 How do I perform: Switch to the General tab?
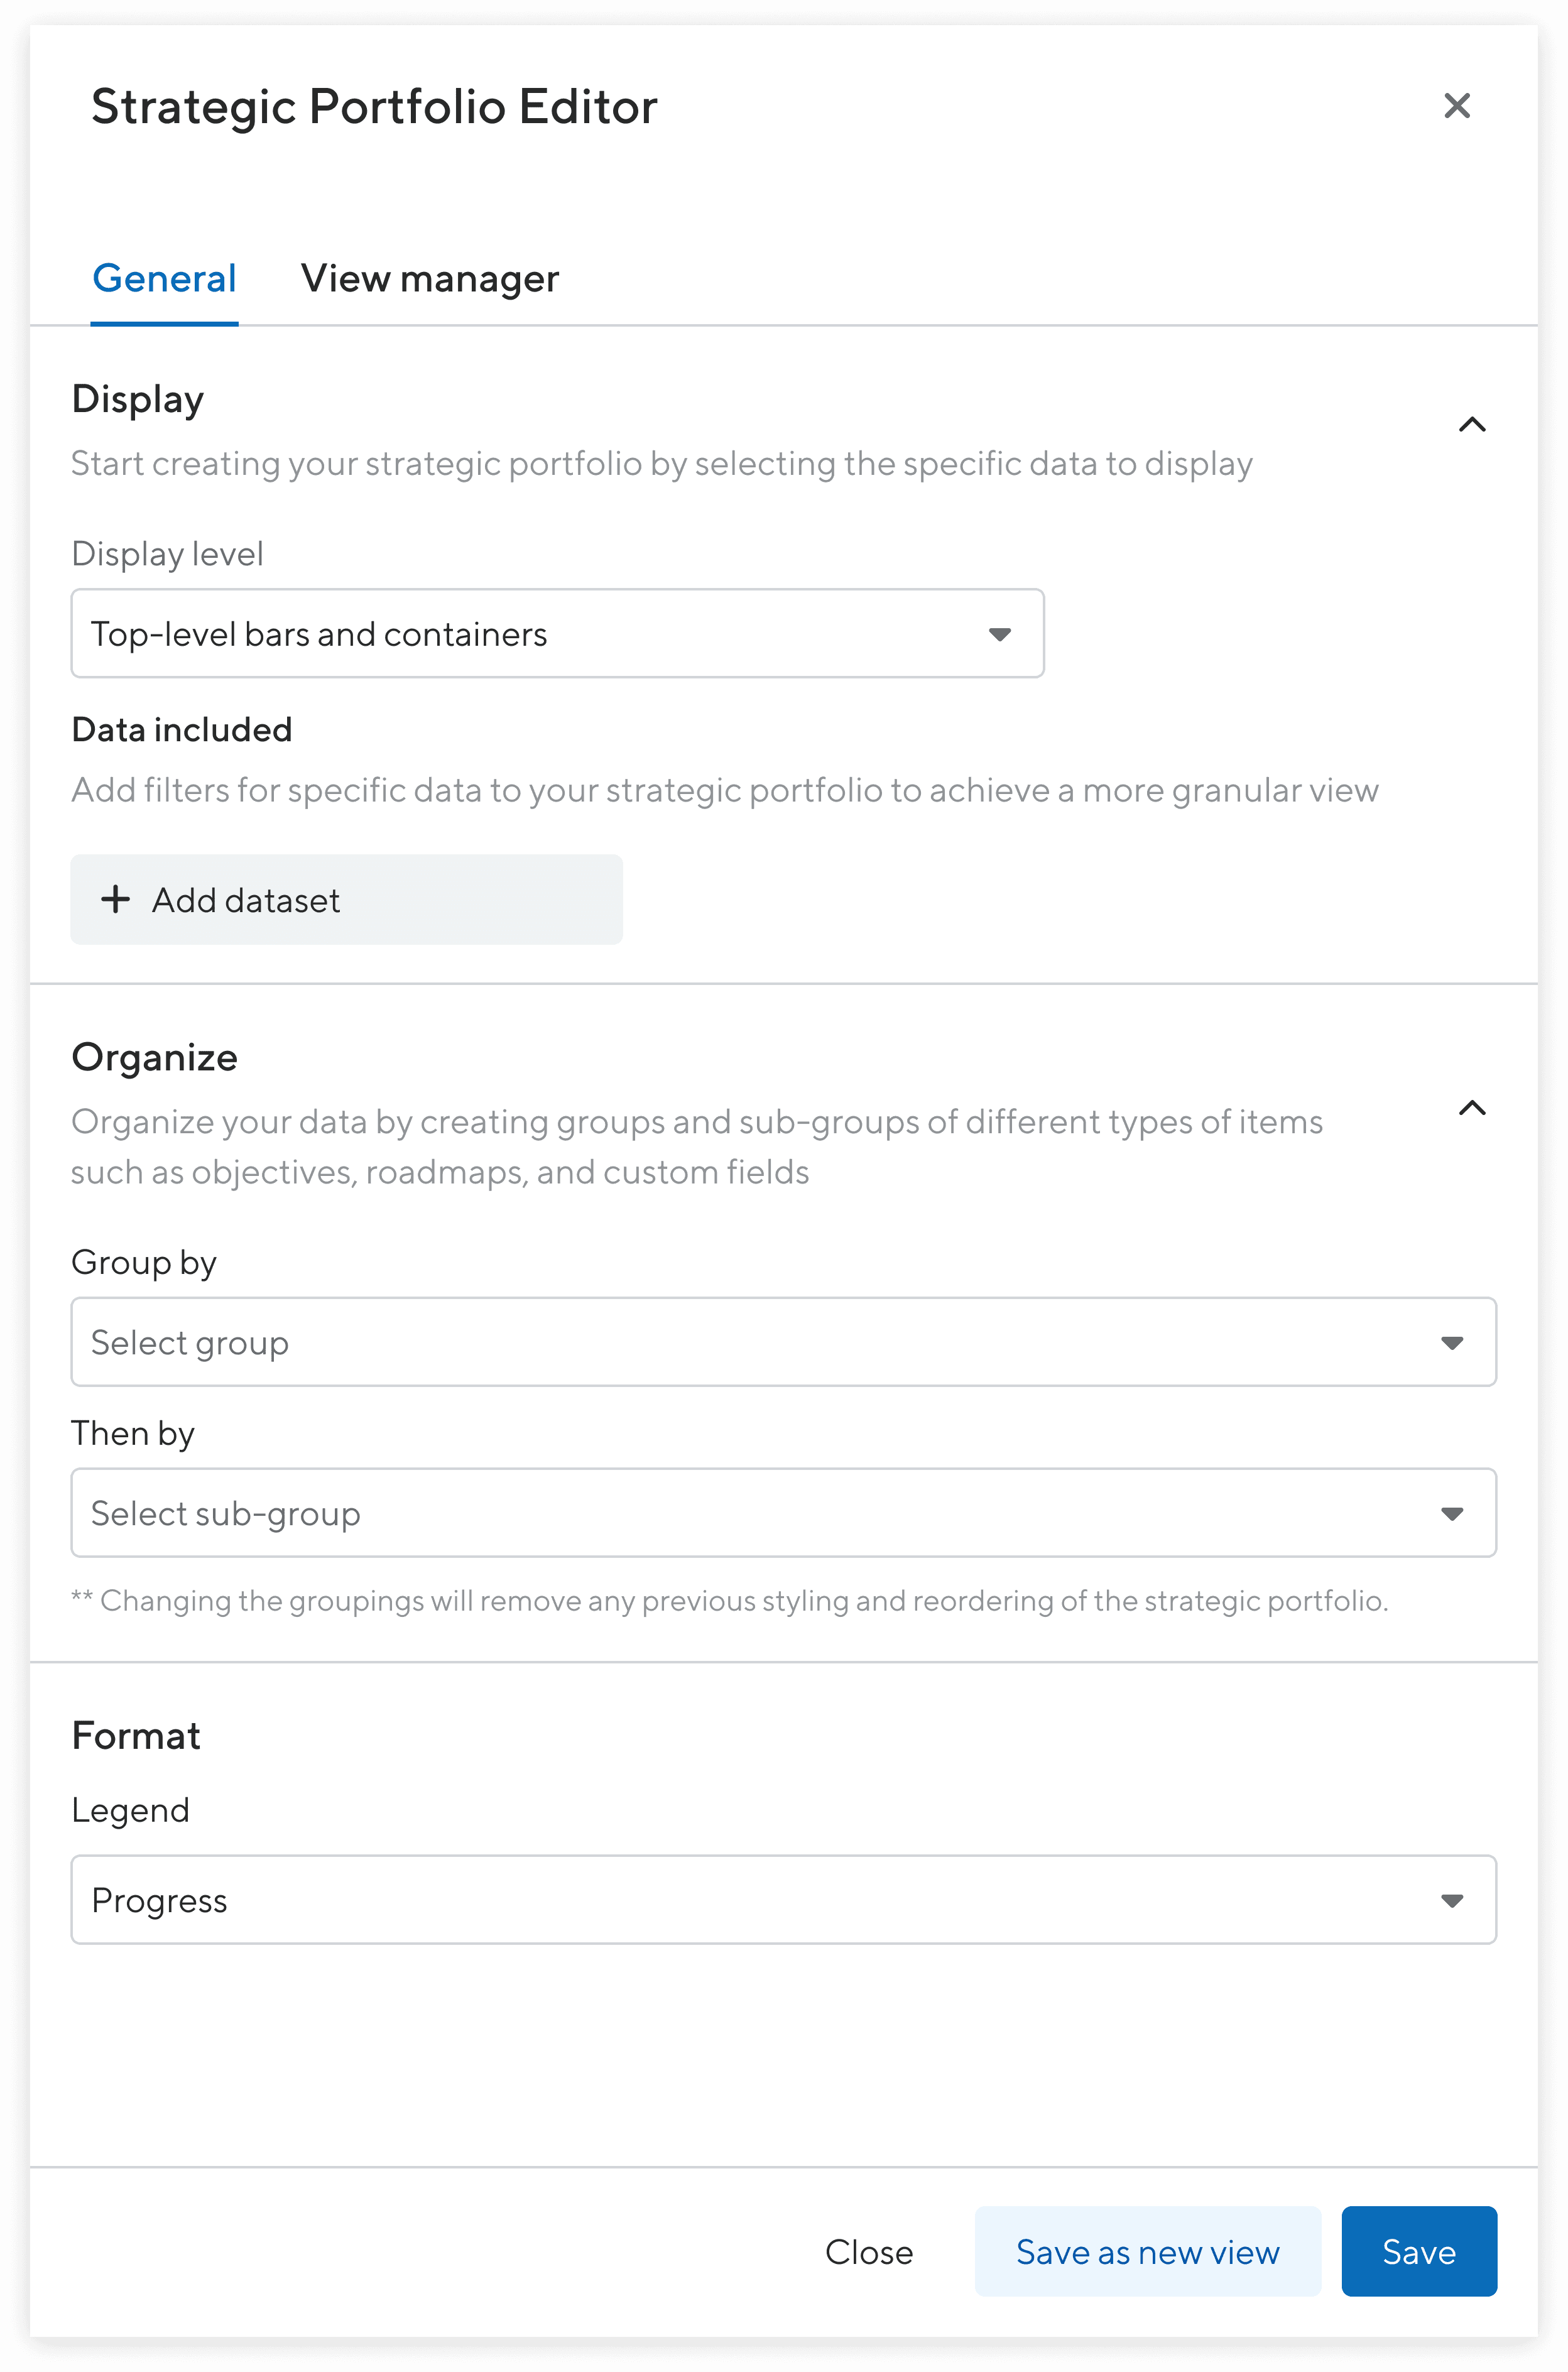point(164,278)
